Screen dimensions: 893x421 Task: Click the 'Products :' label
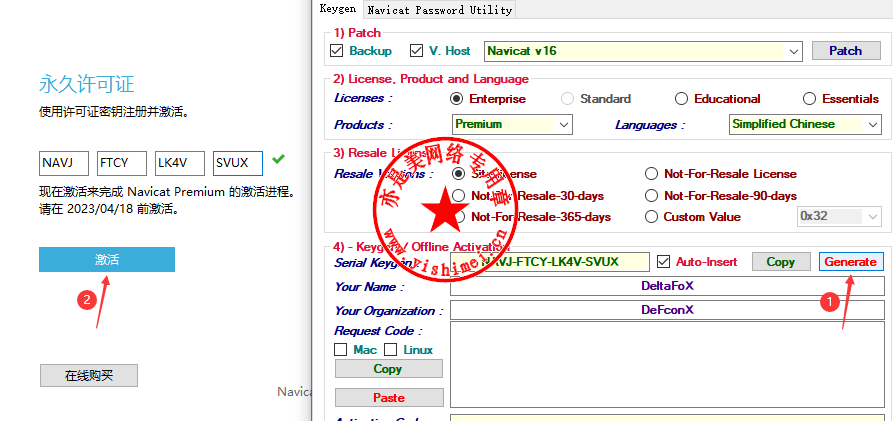[363, 125]
